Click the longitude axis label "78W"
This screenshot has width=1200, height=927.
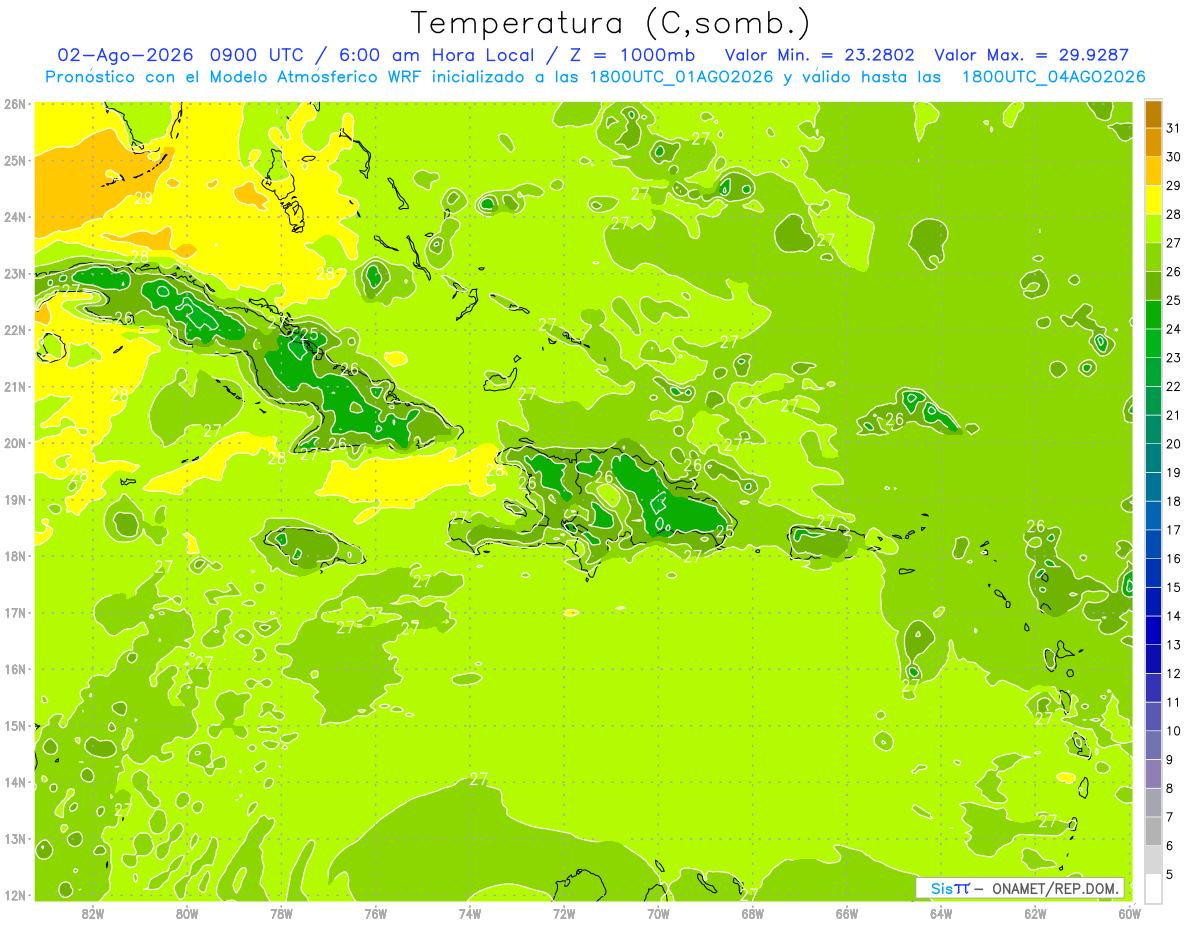click(x=281, y=913)
